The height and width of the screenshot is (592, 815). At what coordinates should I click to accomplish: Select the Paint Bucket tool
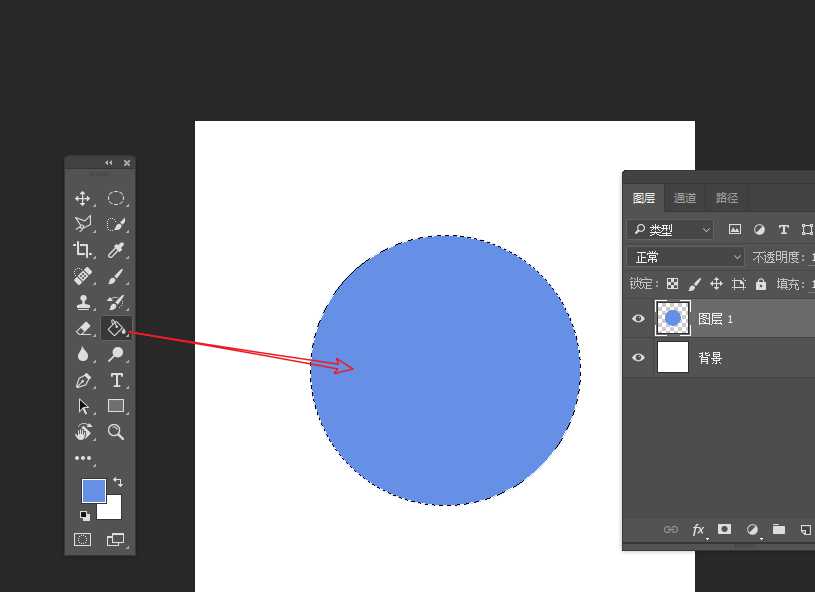(116, 328)
